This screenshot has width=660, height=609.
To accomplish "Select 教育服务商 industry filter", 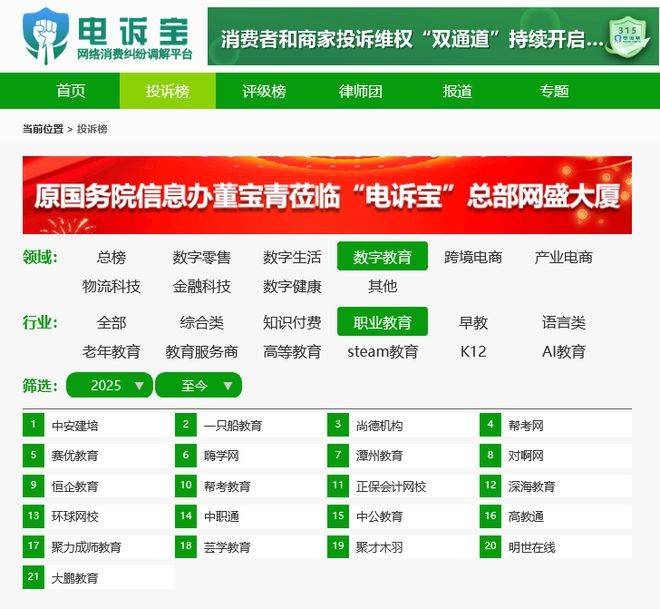I will (x=202, y=351).
